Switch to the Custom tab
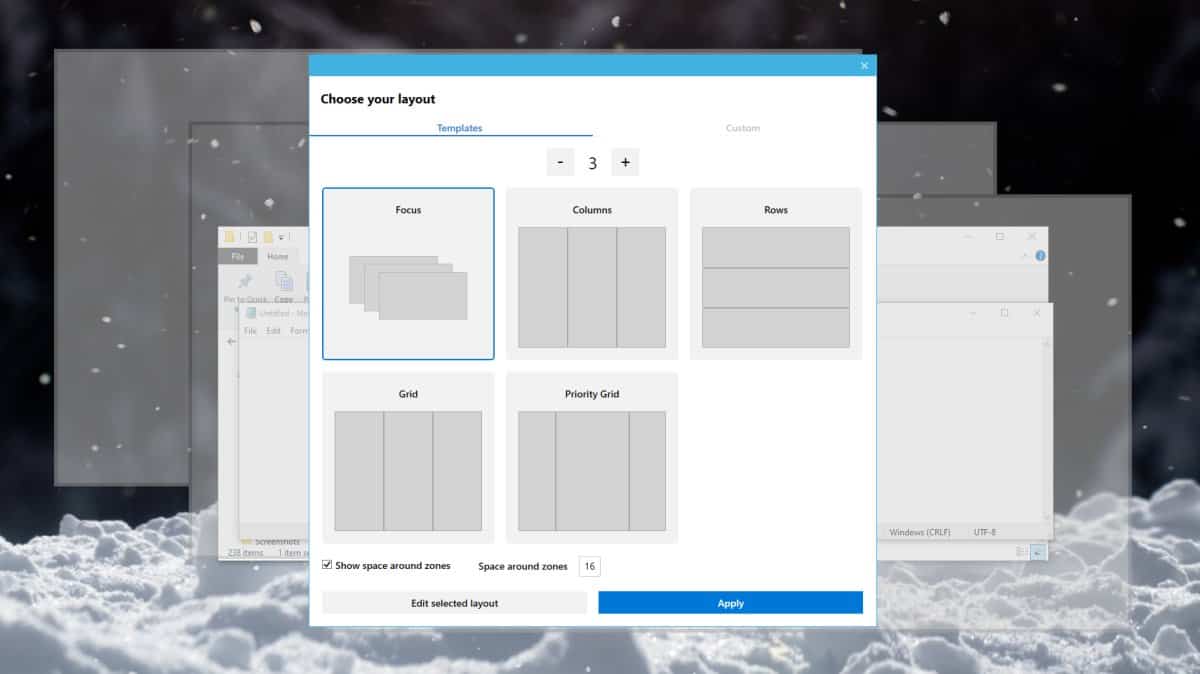 pyautogui.click(x=743, y=128)
